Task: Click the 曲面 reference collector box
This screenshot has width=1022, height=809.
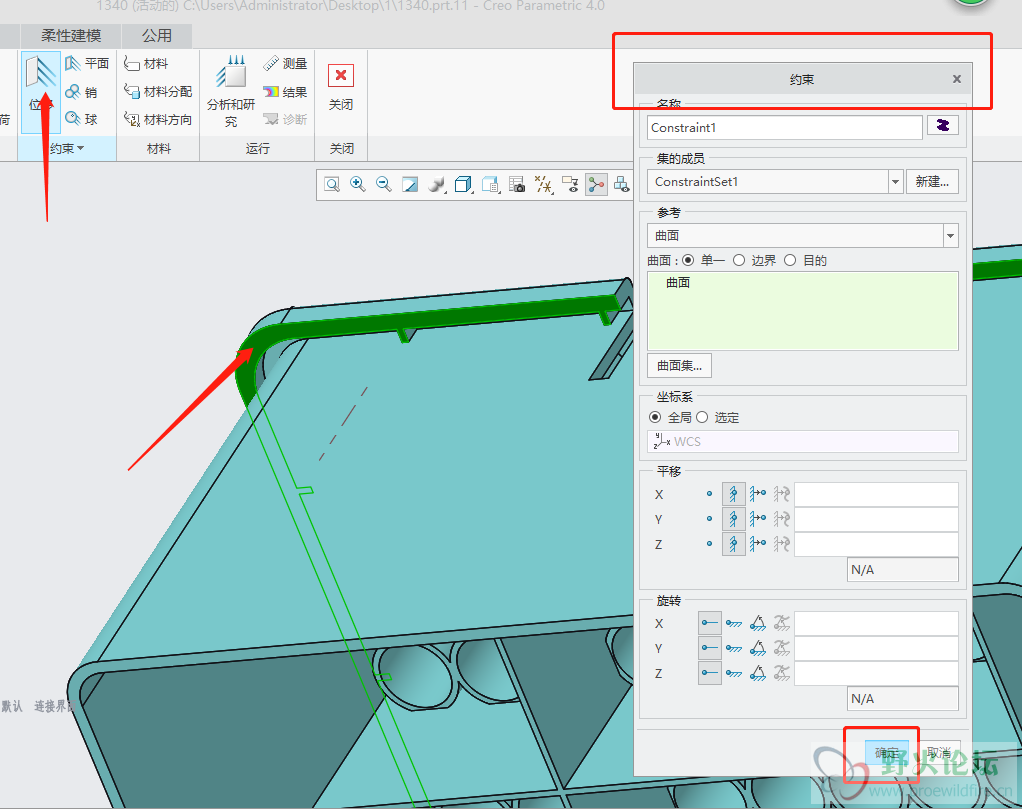Action: 803,311
